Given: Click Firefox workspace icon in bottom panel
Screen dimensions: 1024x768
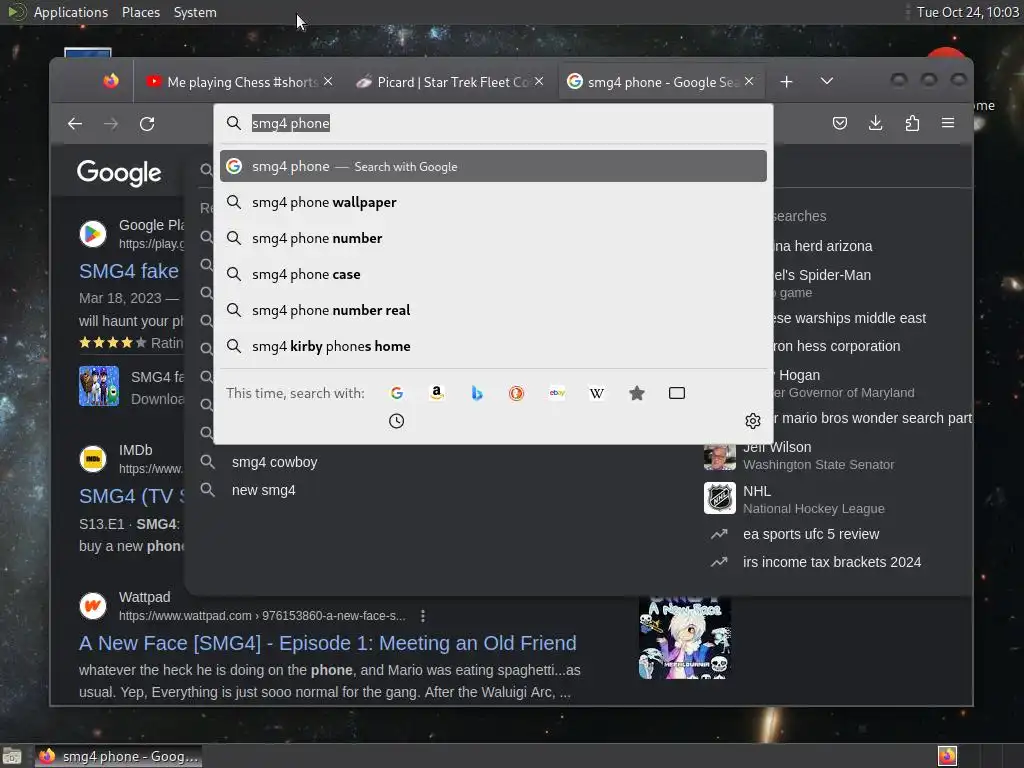Looking at the screenshot, I should click(x=947, y=756).
